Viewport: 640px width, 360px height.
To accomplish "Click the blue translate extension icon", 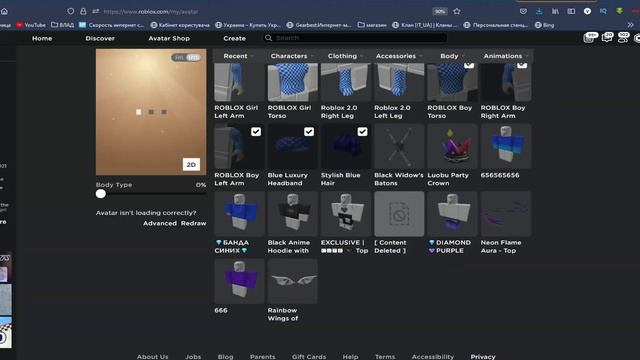I will point(603,11).
